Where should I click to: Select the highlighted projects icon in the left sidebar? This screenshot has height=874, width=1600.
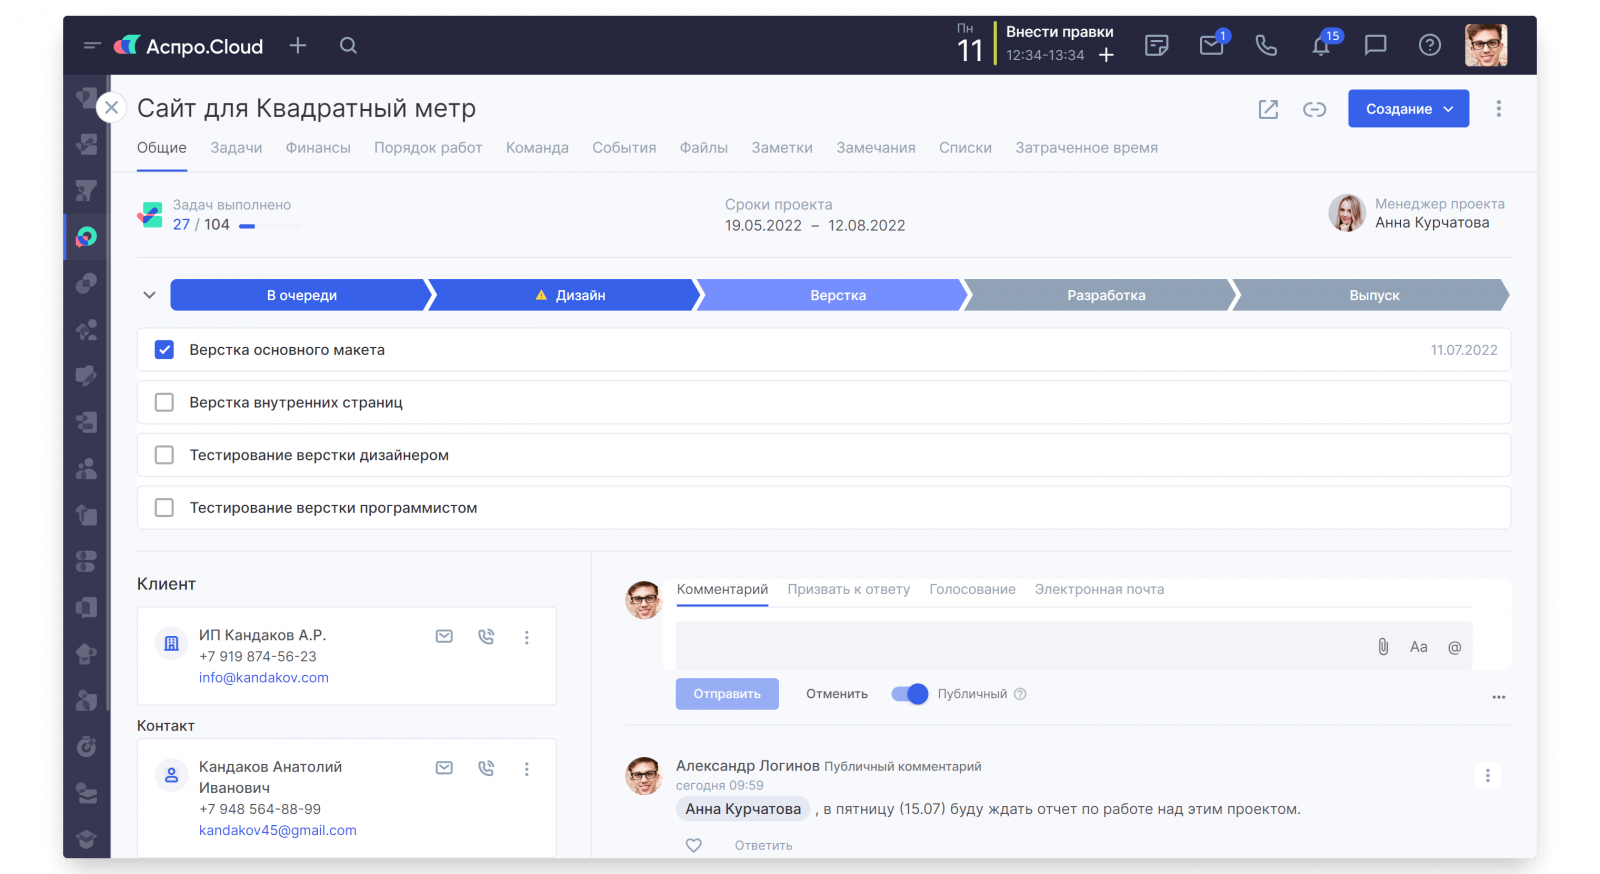tap(87, 237)
